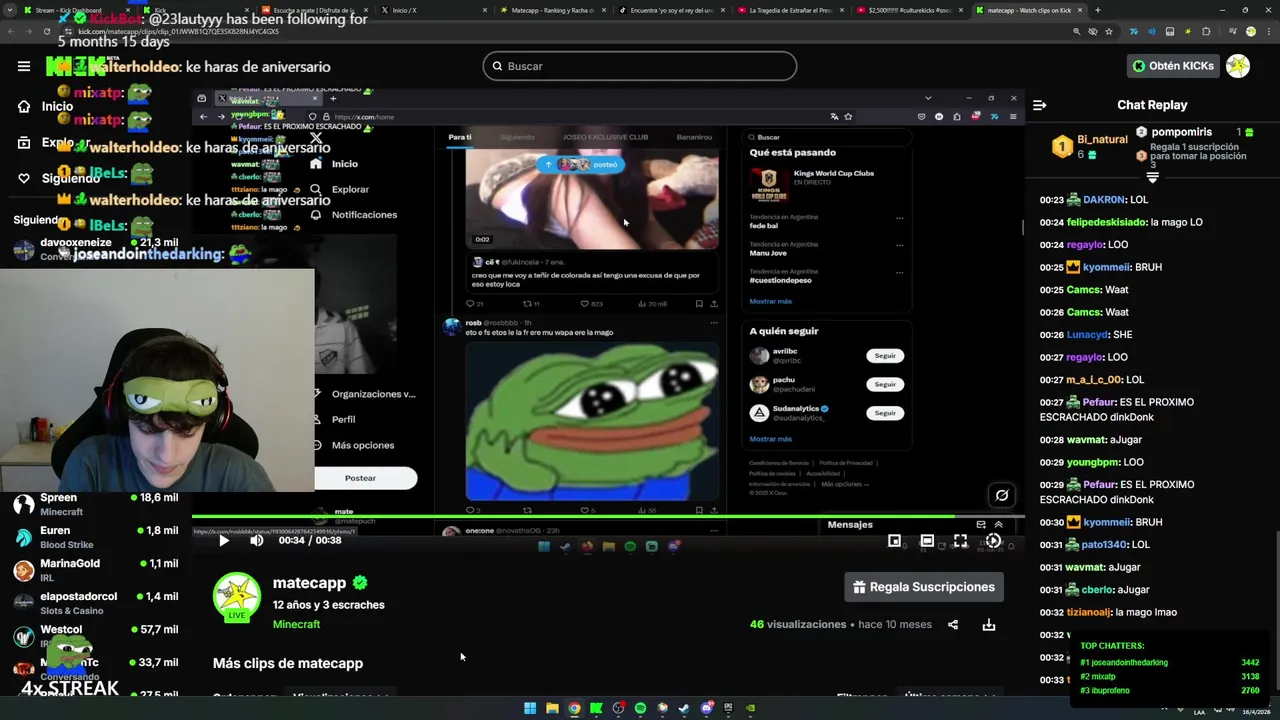Click the Obtén KICKs button
The height and width of the screenshot is (720, 1280).
pyautogui.click(x=1173, y=66)
